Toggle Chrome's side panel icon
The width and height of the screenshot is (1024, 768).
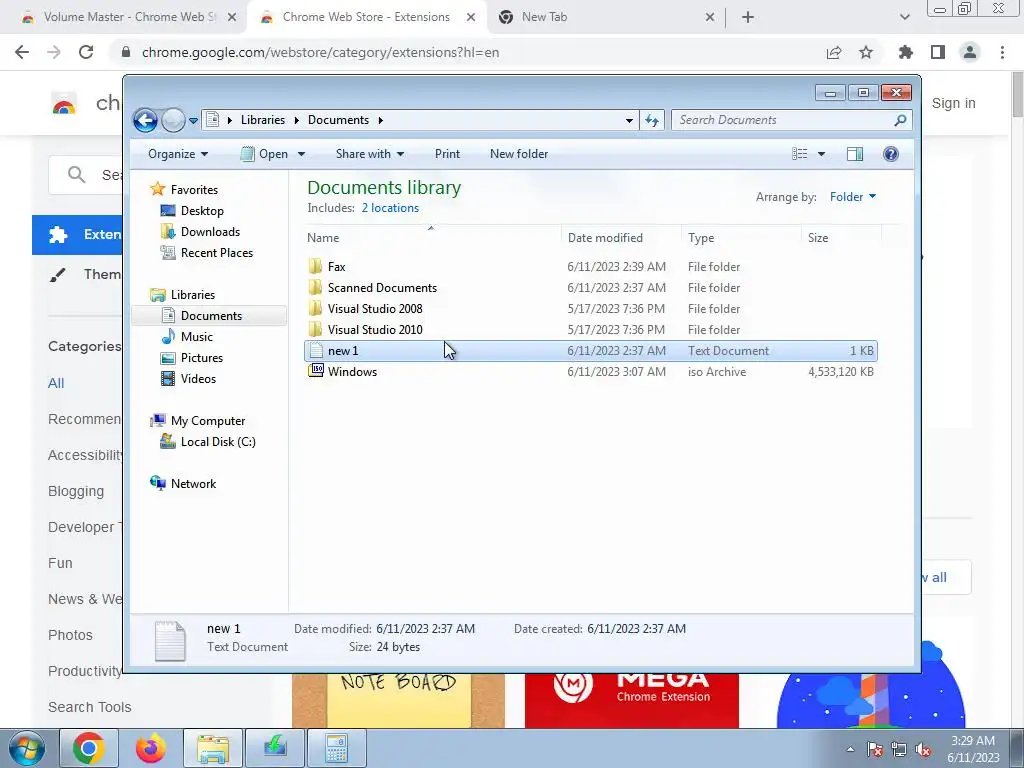[x=938, y=52]
